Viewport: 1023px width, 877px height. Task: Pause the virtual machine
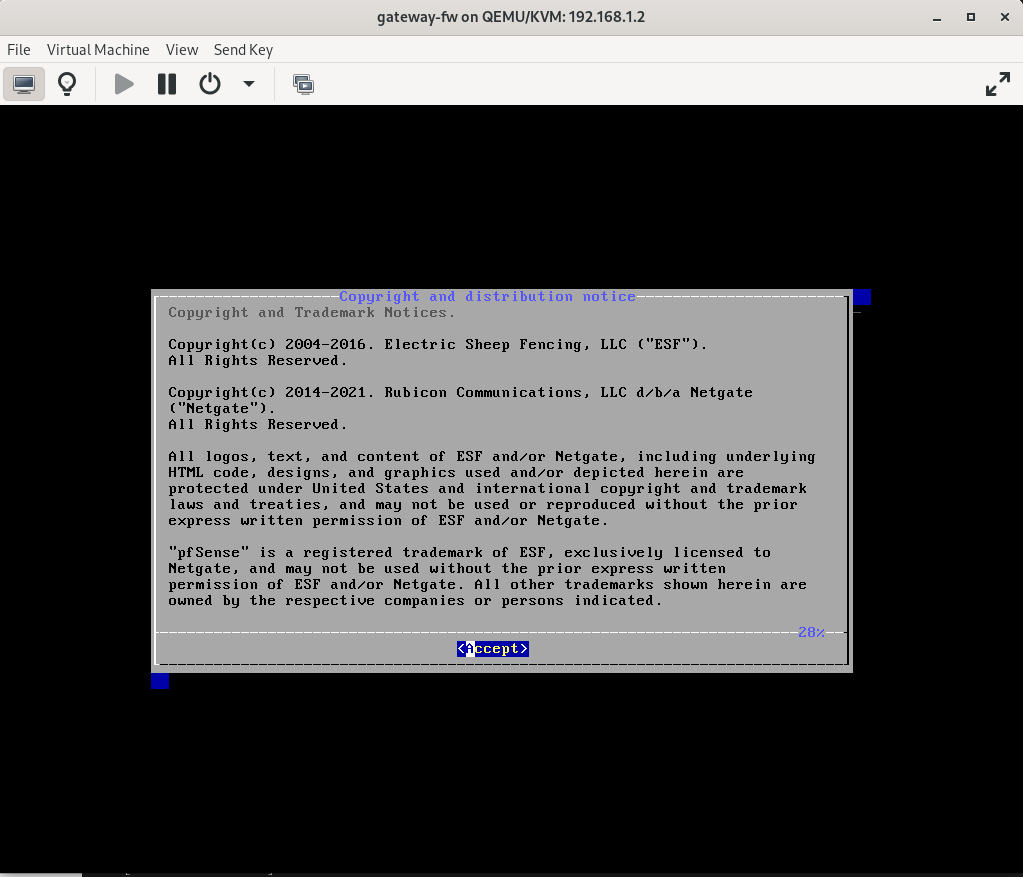coord(167,84)
